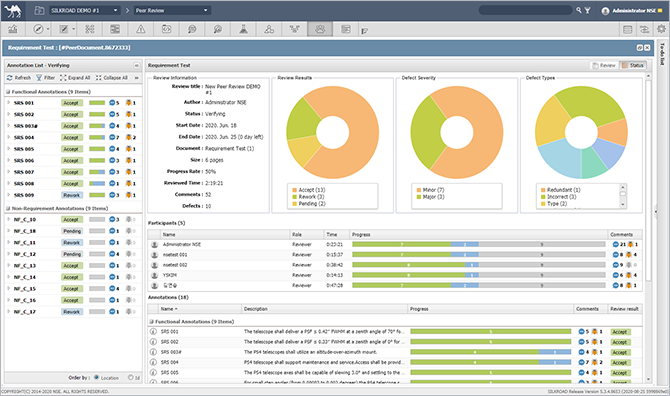This screenshot has width=670, height=396.
Task: Open the form template toolbar icon
Action: coord(346,29)
